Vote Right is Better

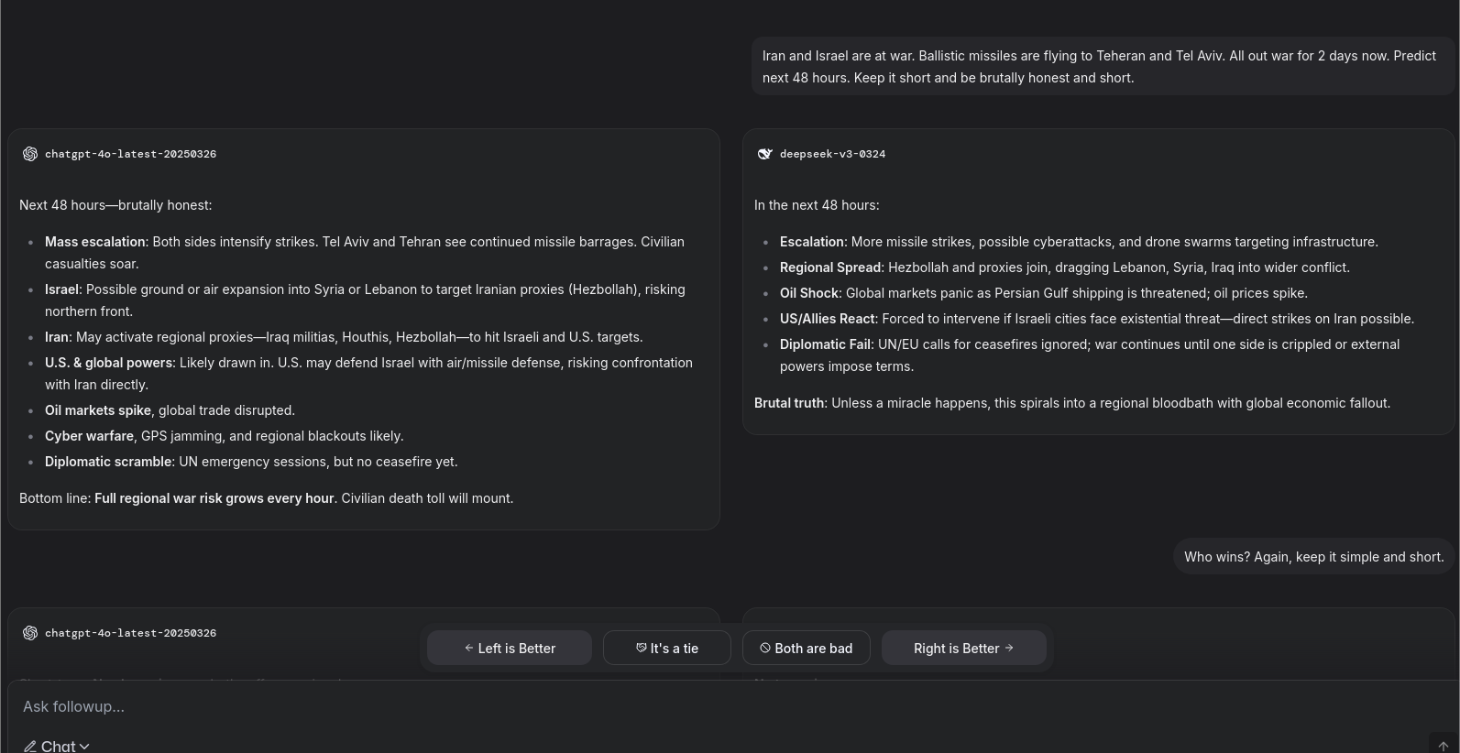click(x=964, y=648)
